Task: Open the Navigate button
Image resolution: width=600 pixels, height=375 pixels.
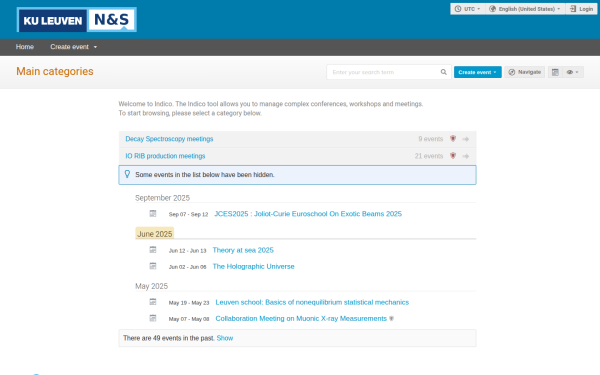Action: (525, 72)
